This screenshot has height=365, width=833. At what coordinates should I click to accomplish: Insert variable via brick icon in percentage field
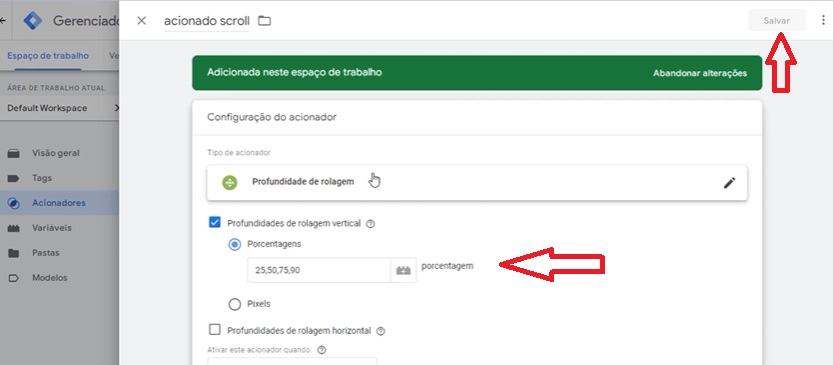(x=404, y=270)
